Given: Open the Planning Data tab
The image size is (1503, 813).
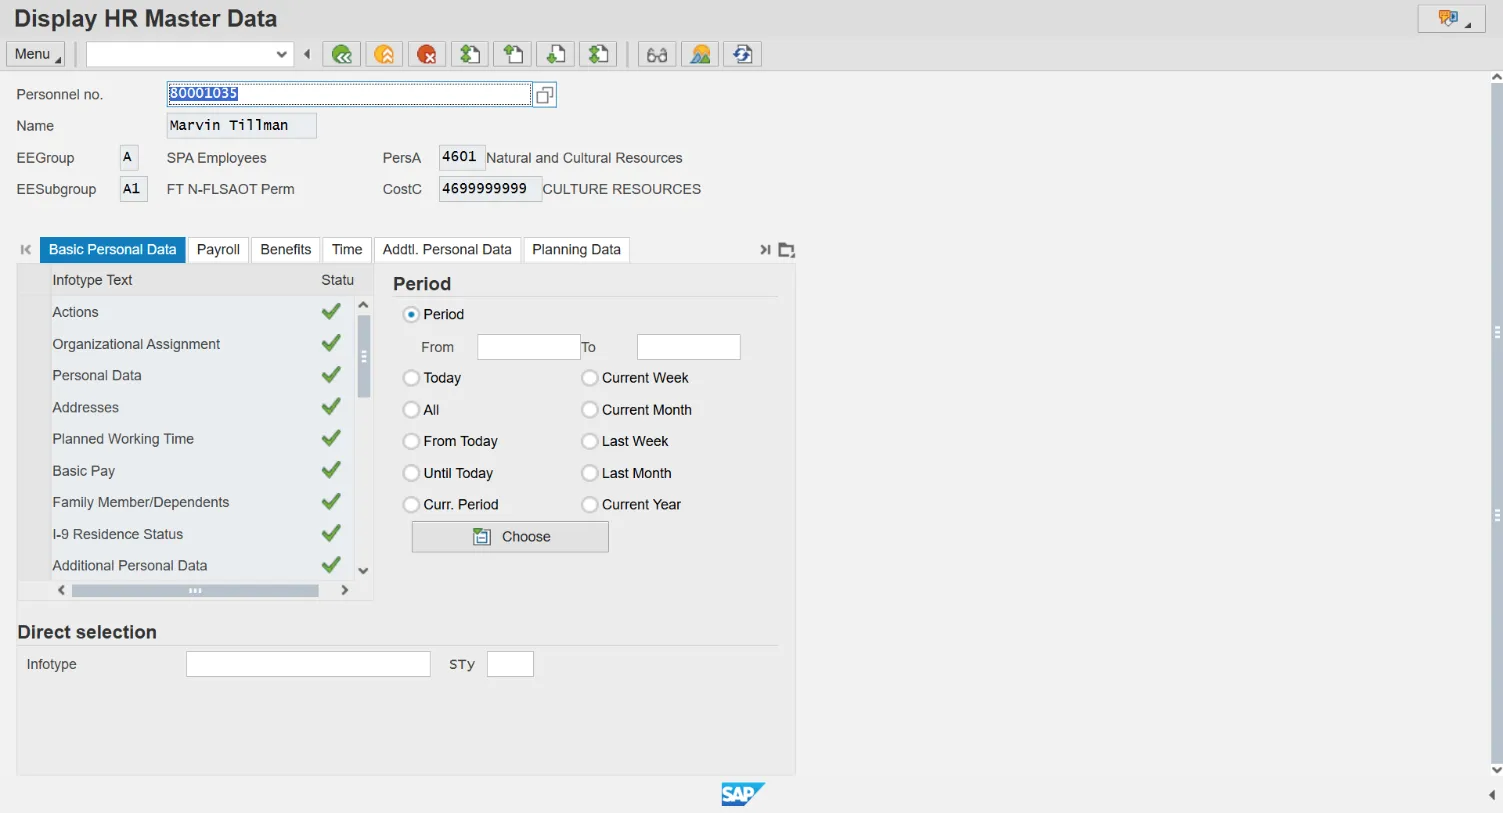Looking at the screenshot, I should (x=576, y=250).
